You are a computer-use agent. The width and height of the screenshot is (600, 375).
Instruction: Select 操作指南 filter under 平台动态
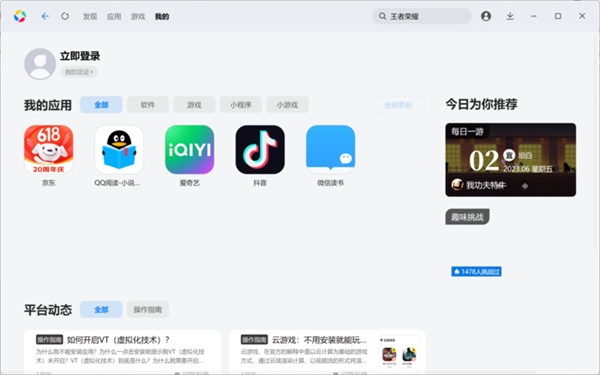(x=148, y=309)
